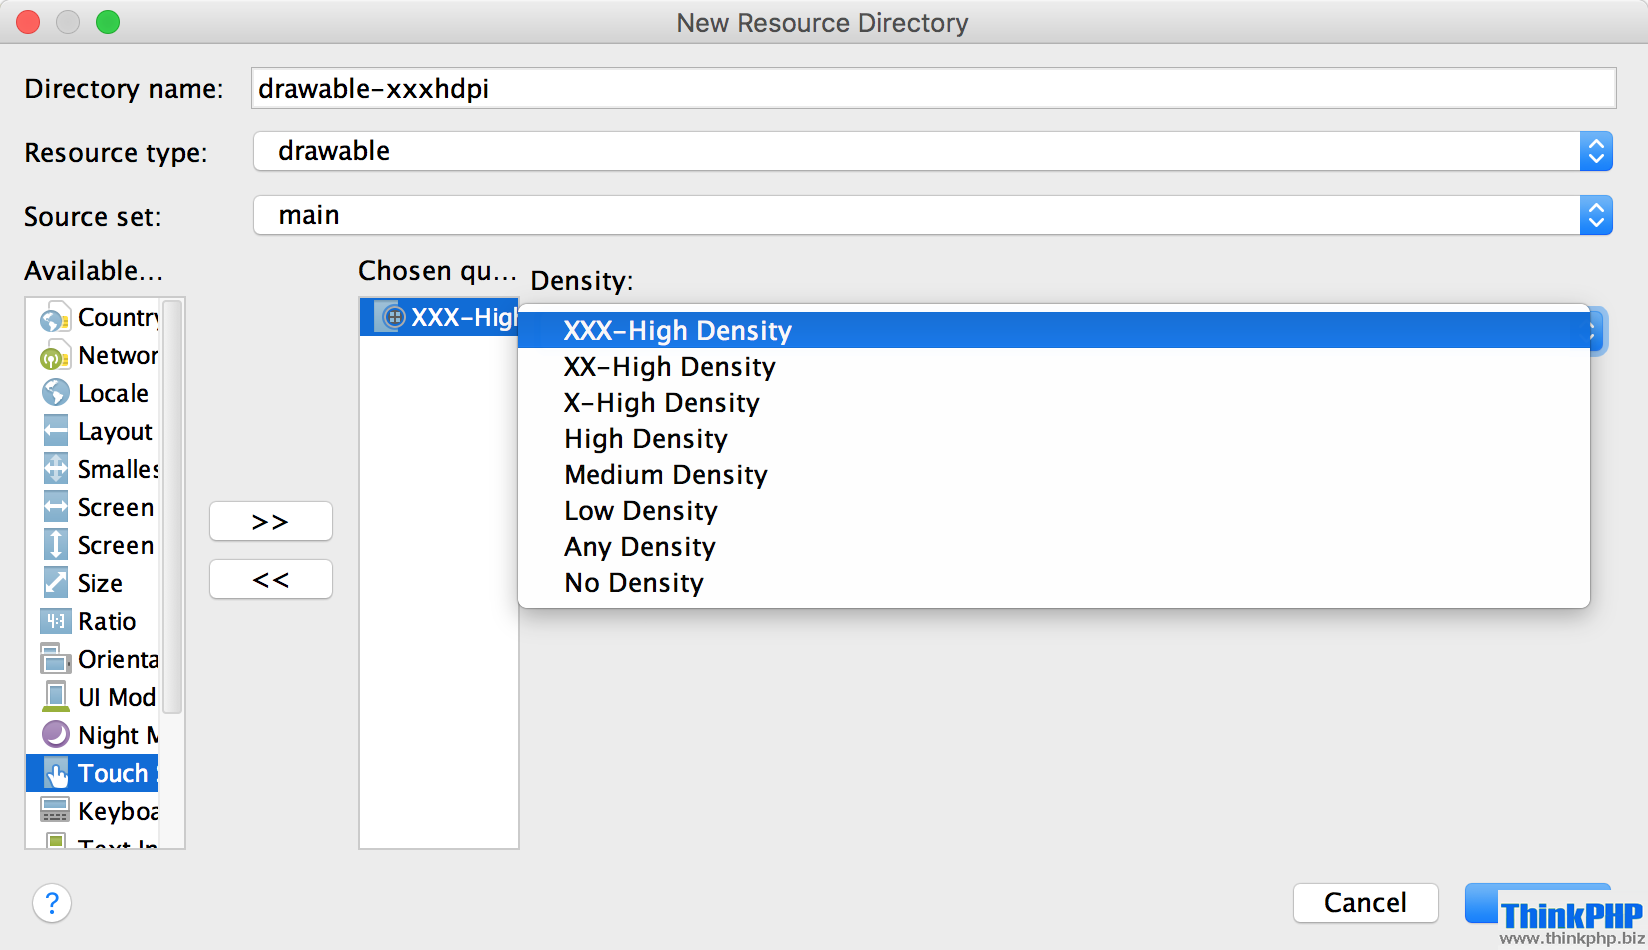Viewport: 1648px width, 950px height.
Task: Click the Screen Height vertical arrow icon
Action: point(56,545)
